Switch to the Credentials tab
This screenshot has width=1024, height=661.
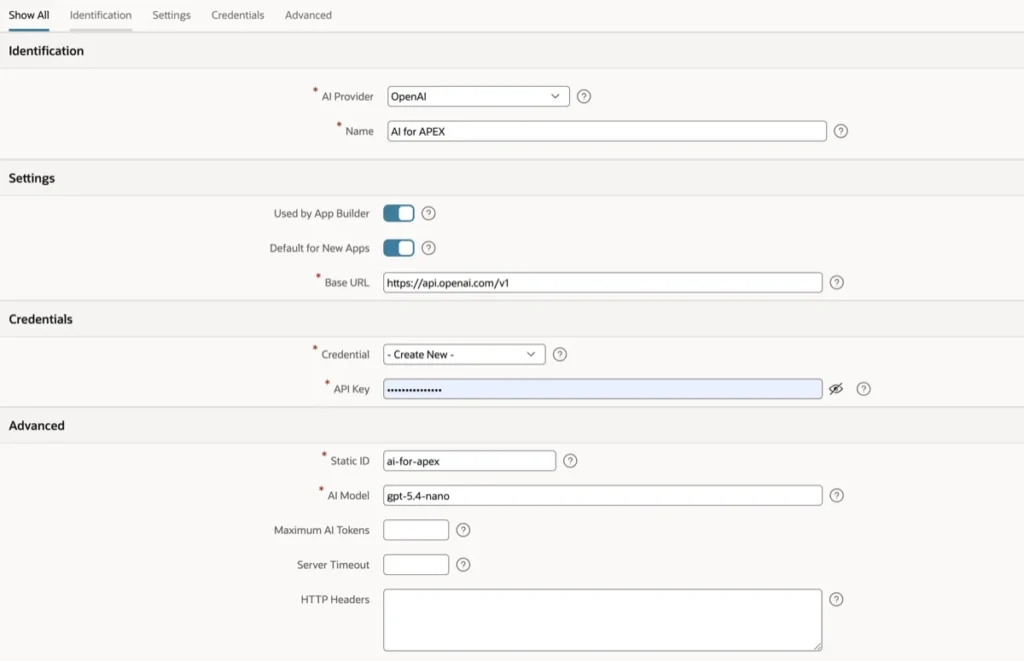pos(238,15)
